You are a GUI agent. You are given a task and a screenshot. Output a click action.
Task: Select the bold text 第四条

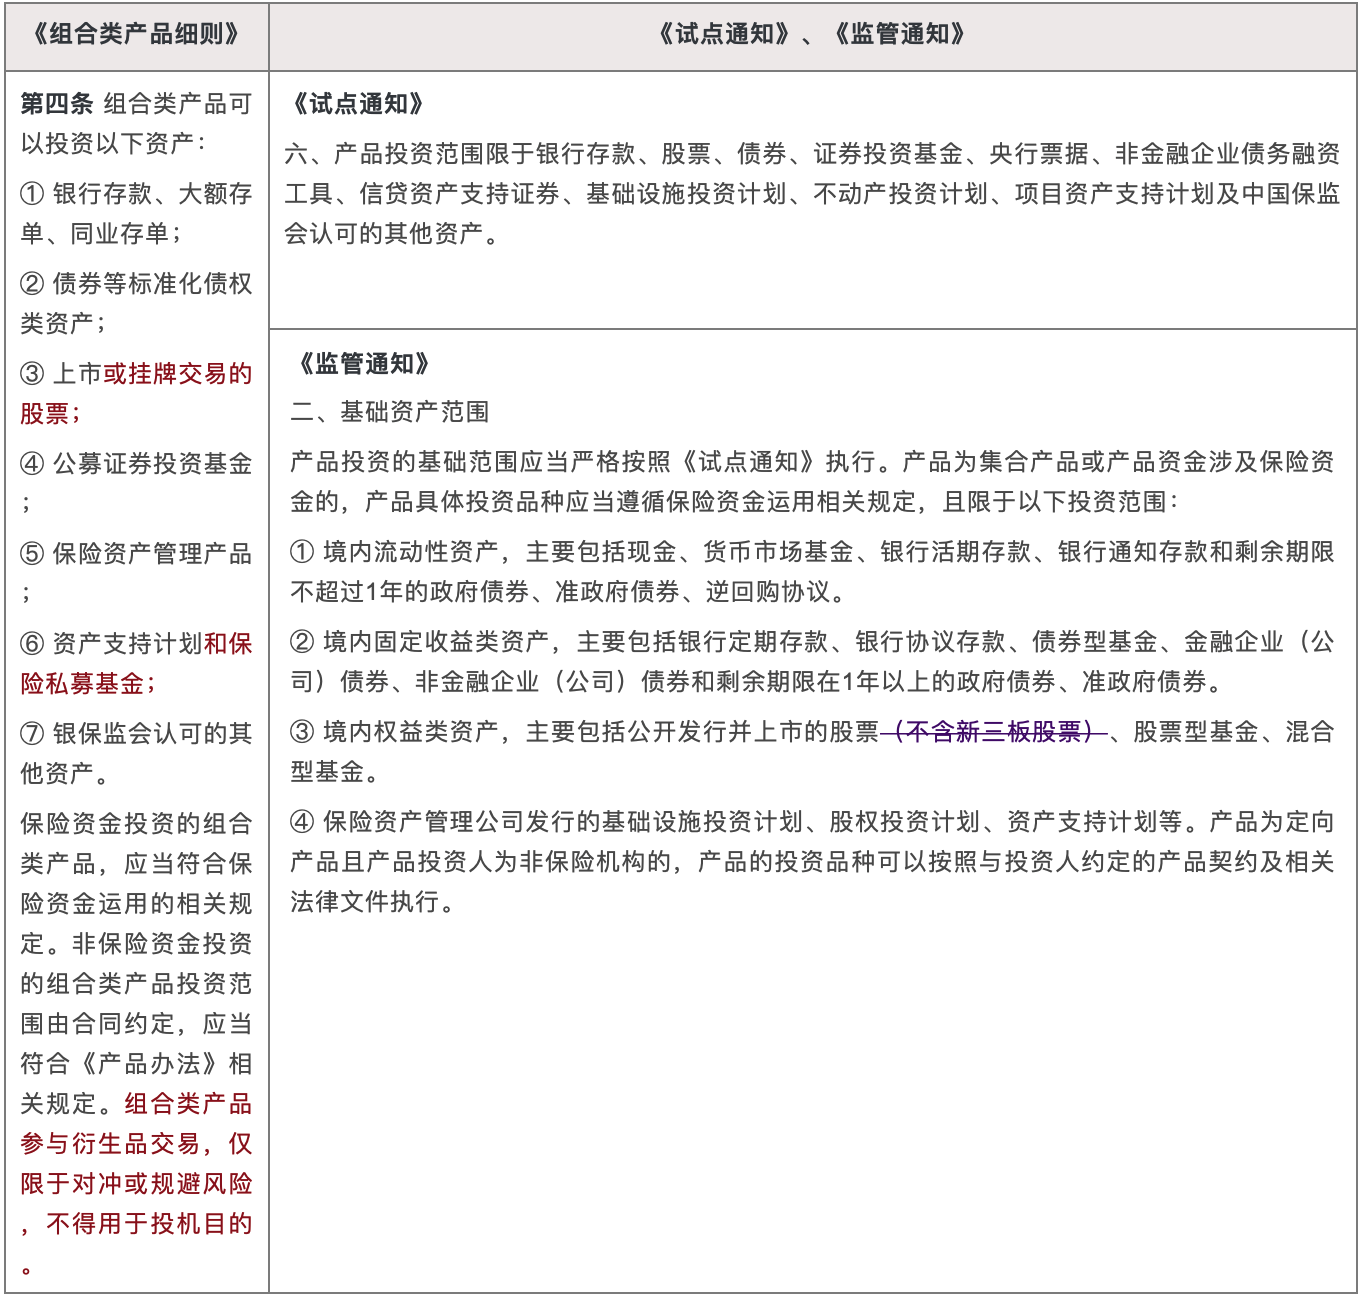coord(57,104)
